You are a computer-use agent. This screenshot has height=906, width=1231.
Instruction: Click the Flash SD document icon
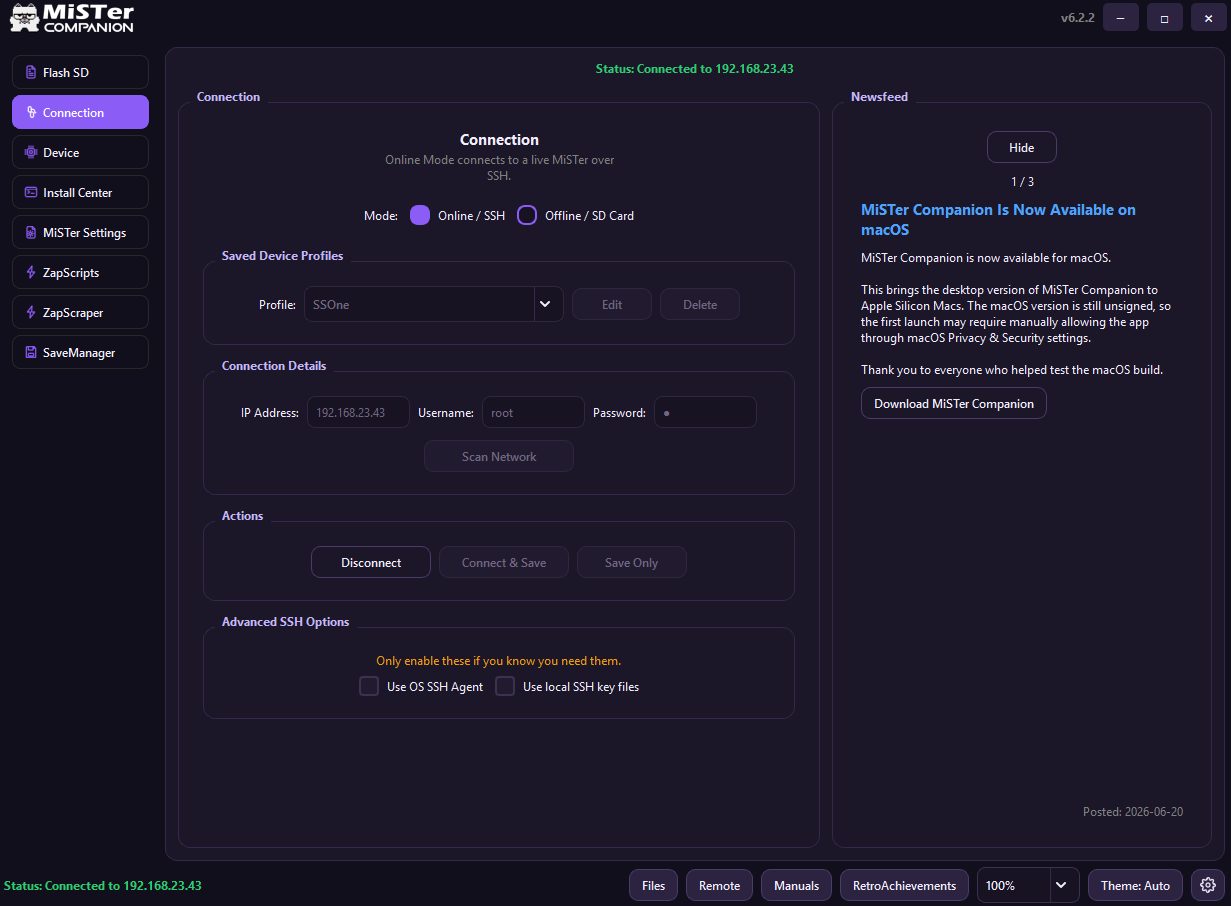(31, 73)
